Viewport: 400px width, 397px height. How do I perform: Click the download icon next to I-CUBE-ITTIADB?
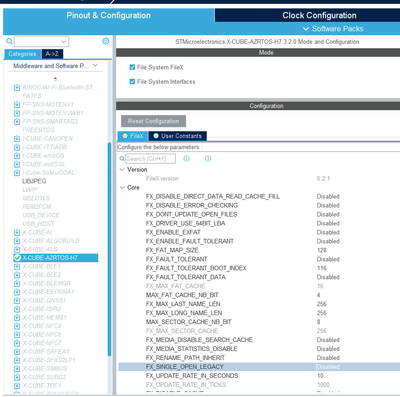[17, 147]
